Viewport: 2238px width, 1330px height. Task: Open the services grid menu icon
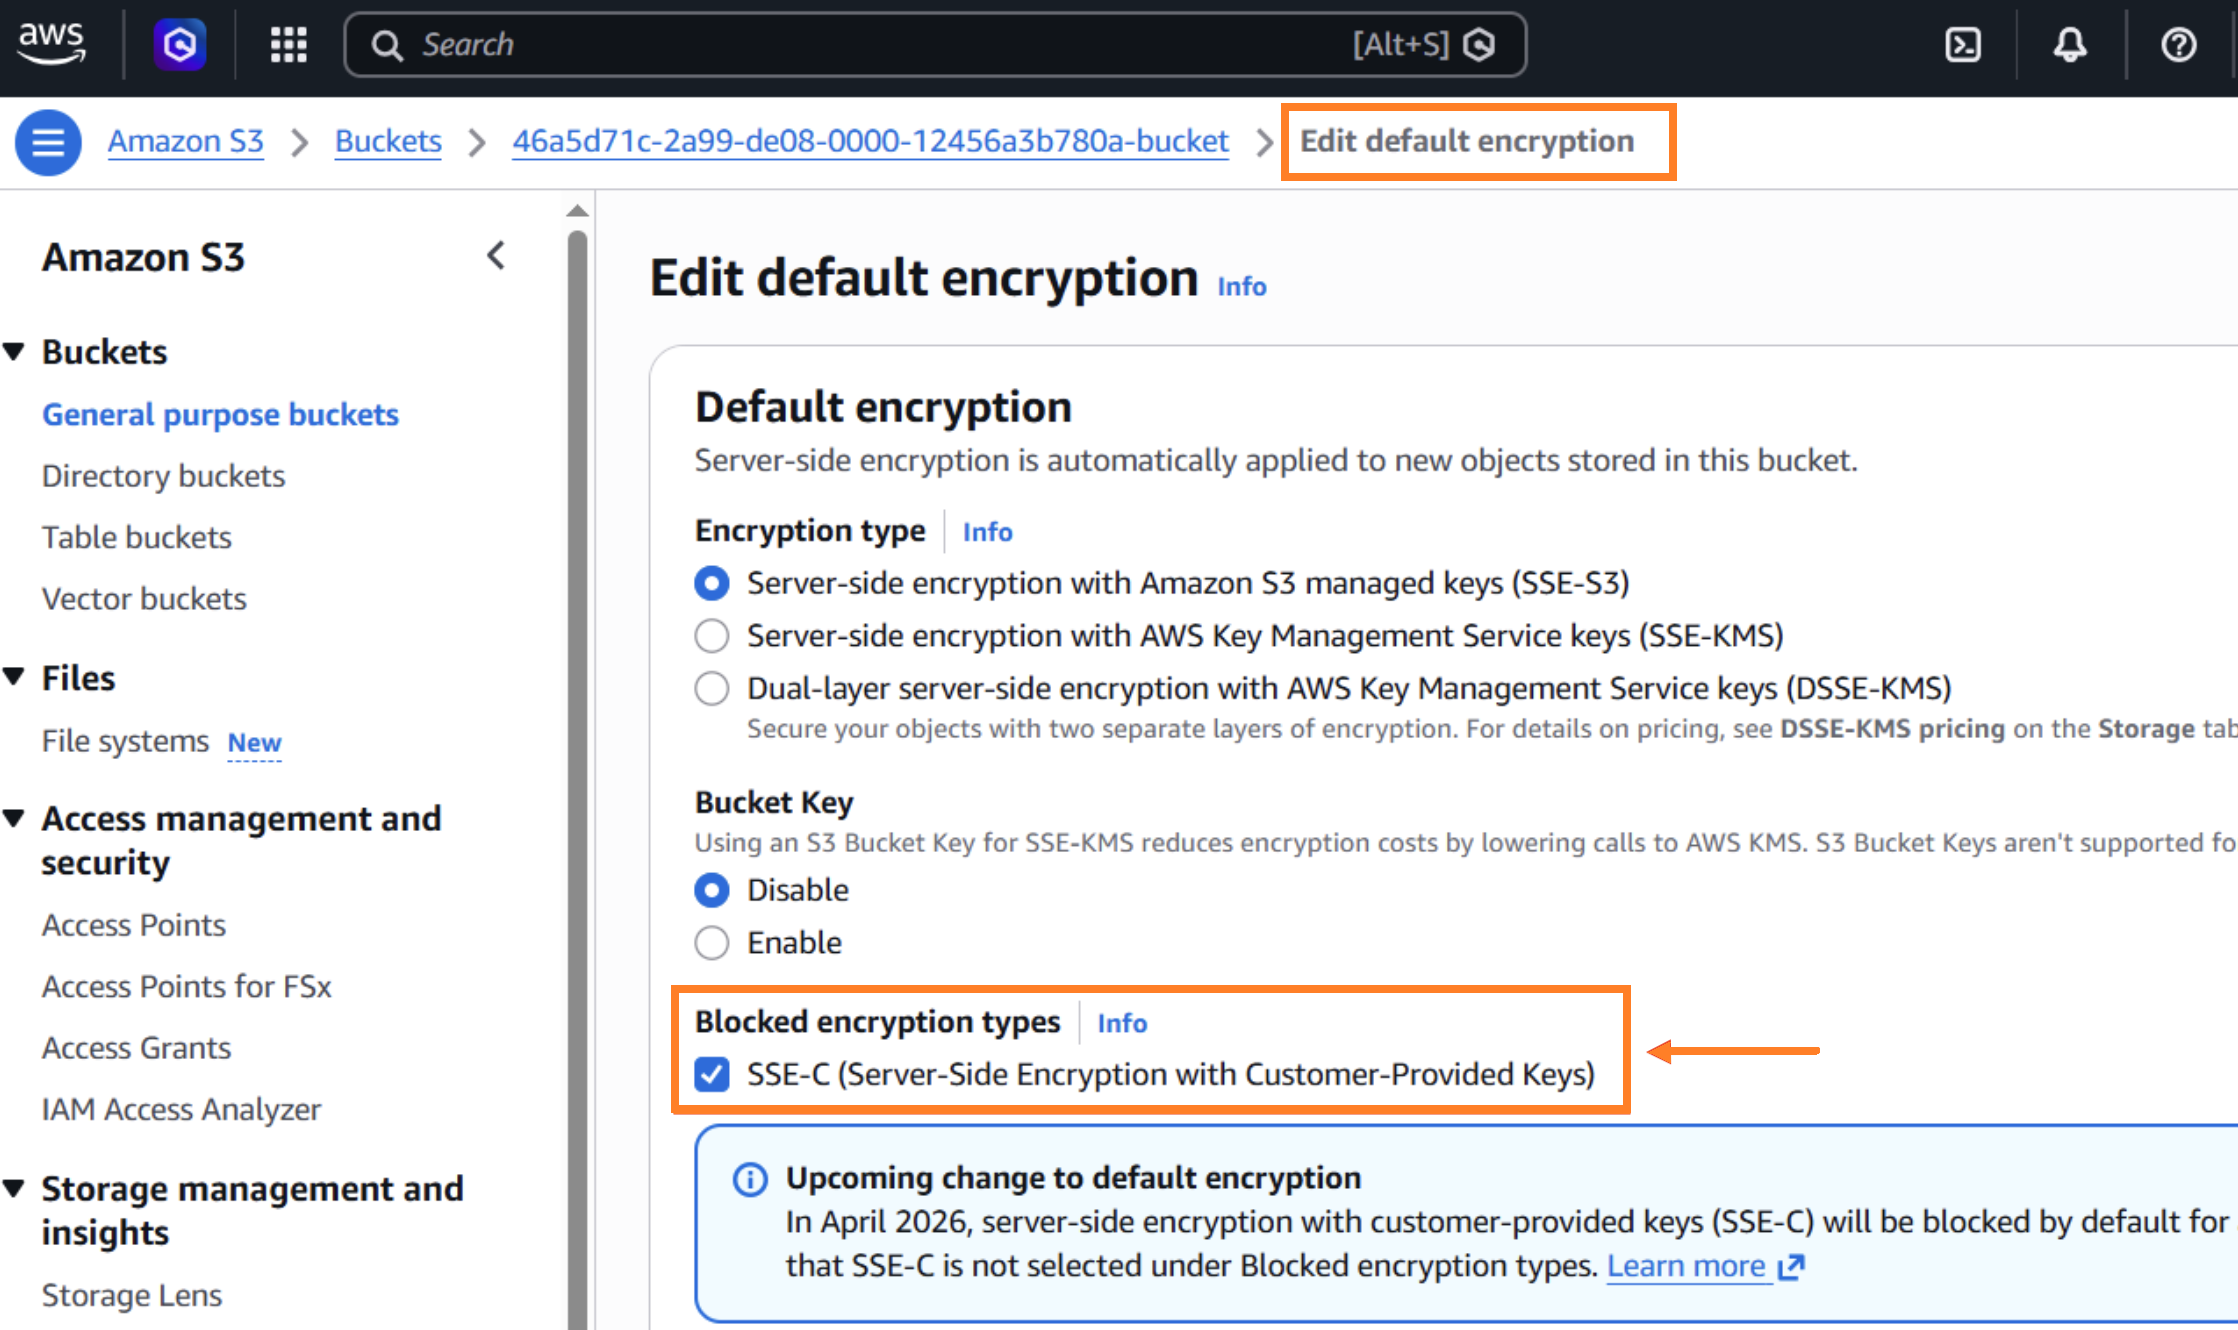tap(288, 44)
